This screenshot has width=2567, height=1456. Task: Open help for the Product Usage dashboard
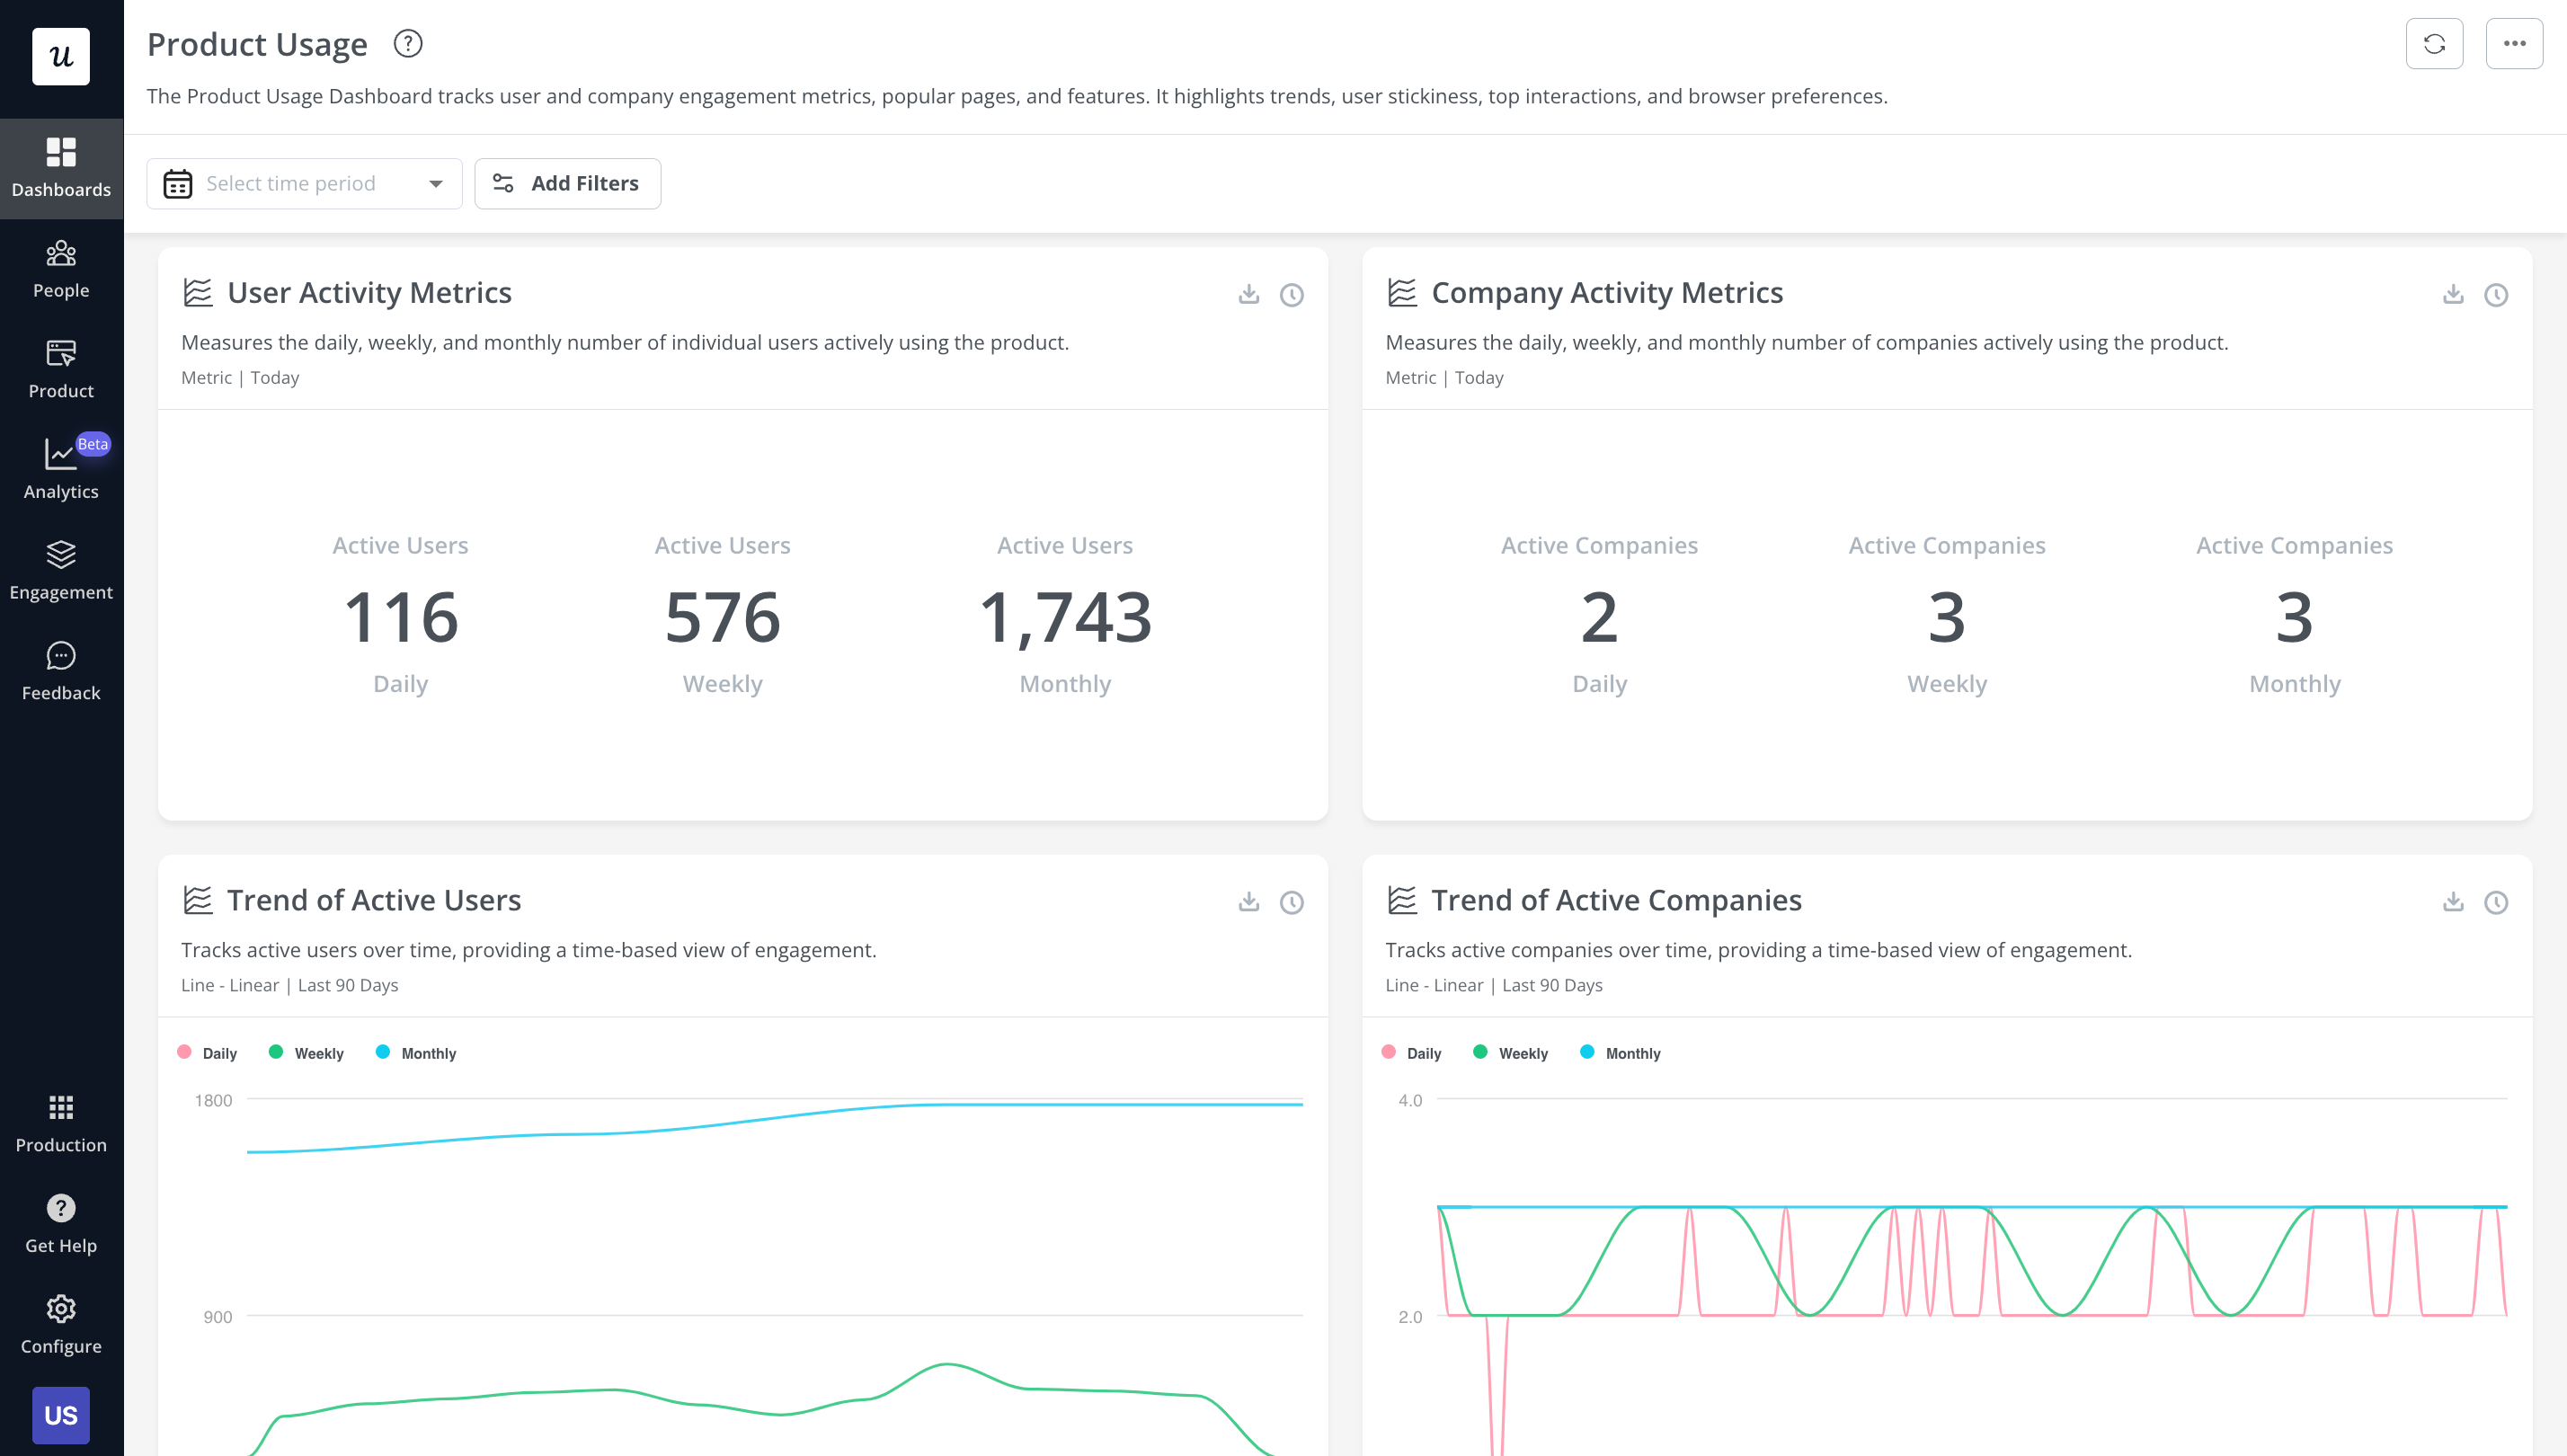[x=407, y=44]
